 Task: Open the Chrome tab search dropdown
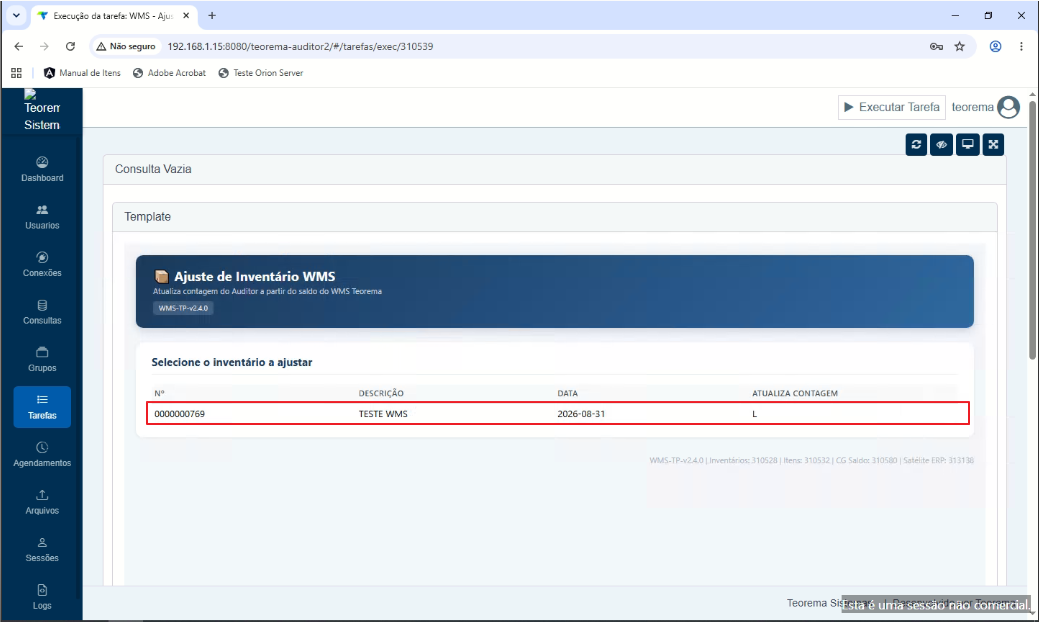(16, 15)
